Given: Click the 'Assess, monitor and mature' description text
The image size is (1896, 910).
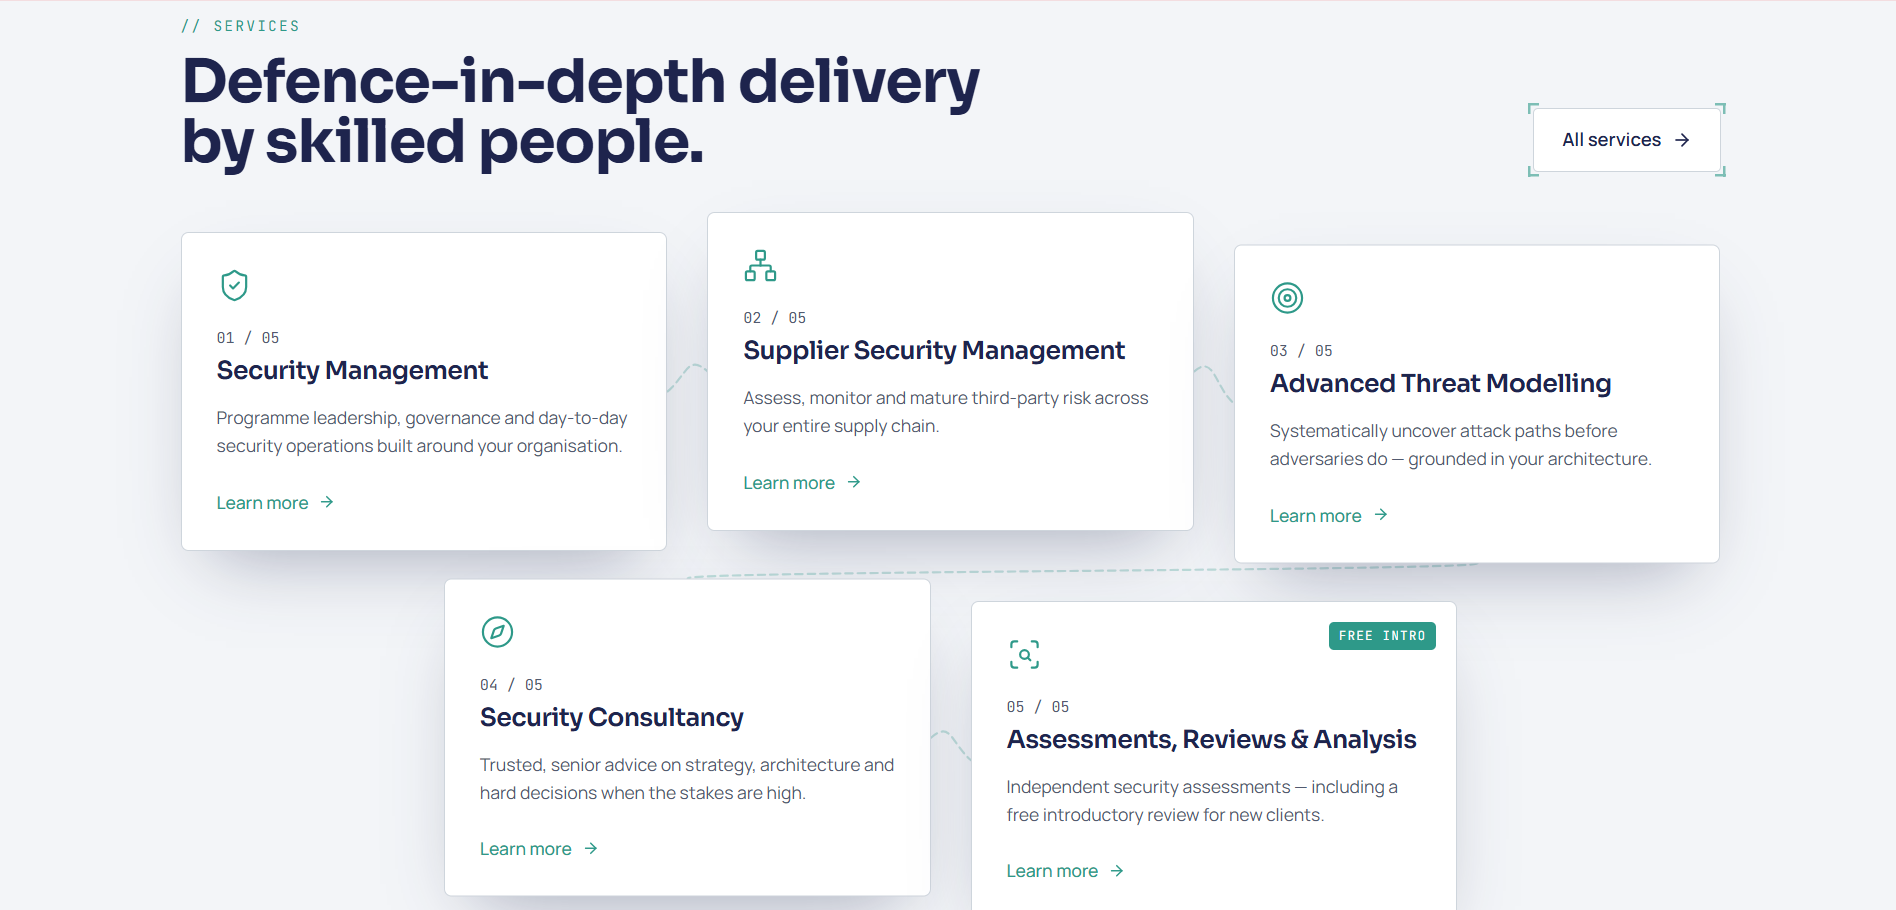Looking at the screenshot, I should 946,412.
